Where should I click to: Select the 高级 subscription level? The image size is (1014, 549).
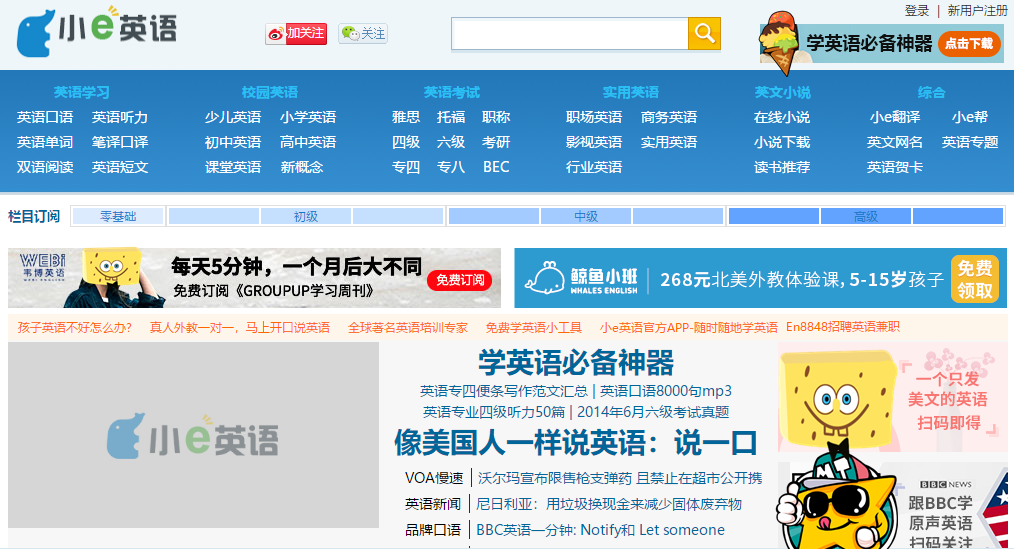pos(866,216)
